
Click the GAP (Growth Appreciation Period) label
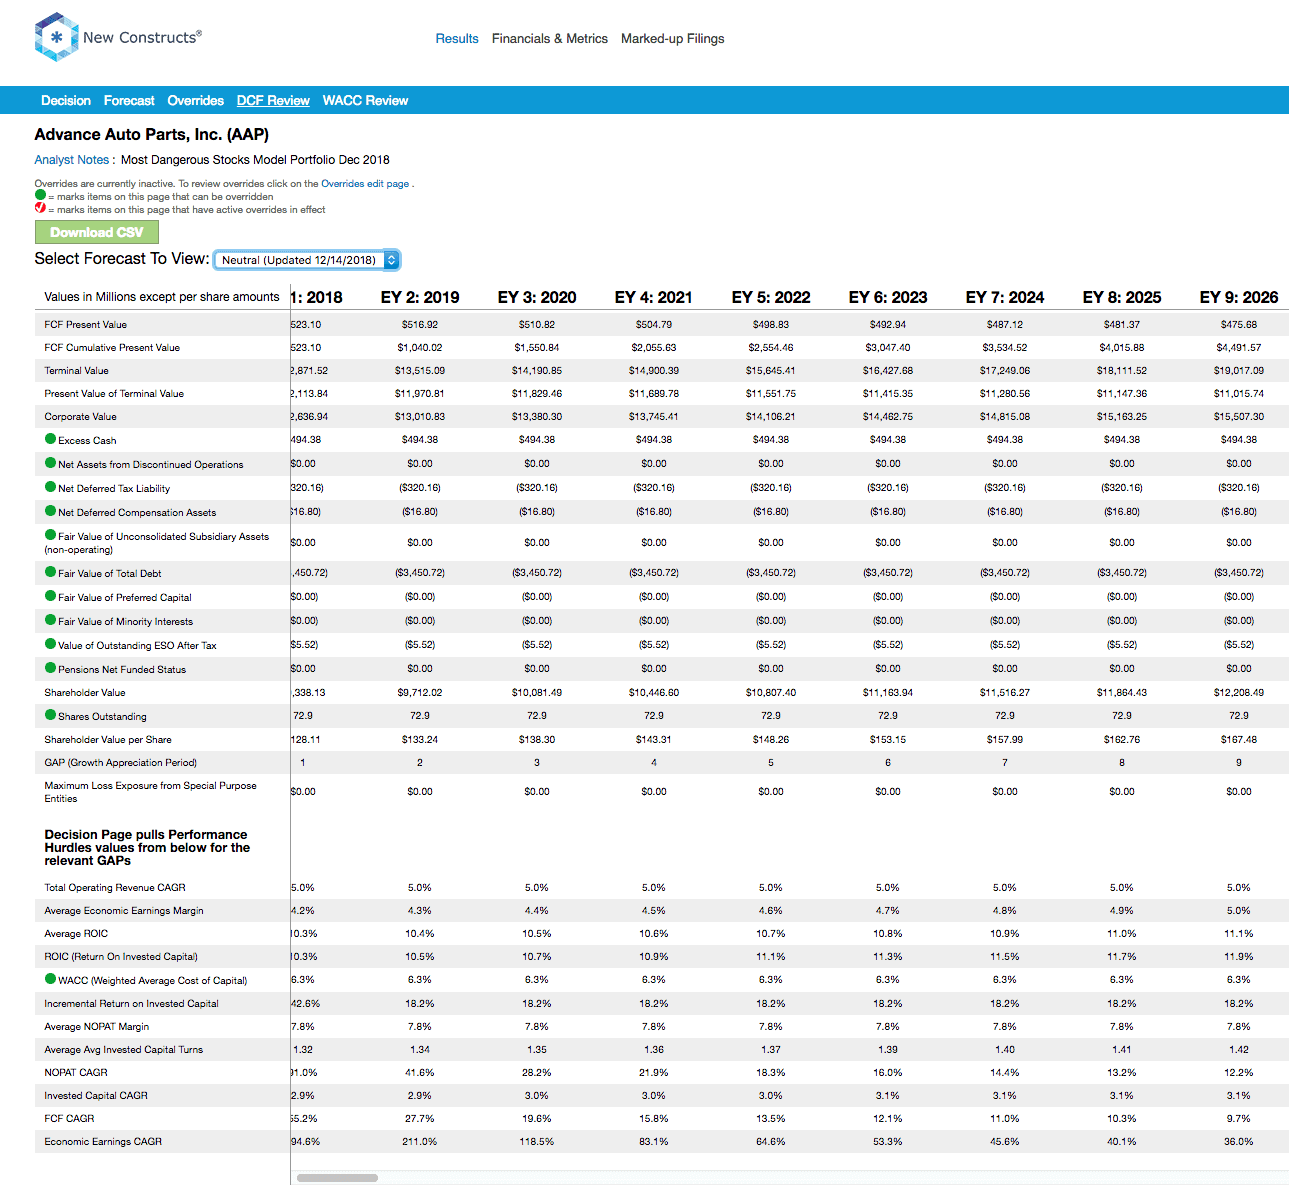pyautogui.click(x=121, y=763)
